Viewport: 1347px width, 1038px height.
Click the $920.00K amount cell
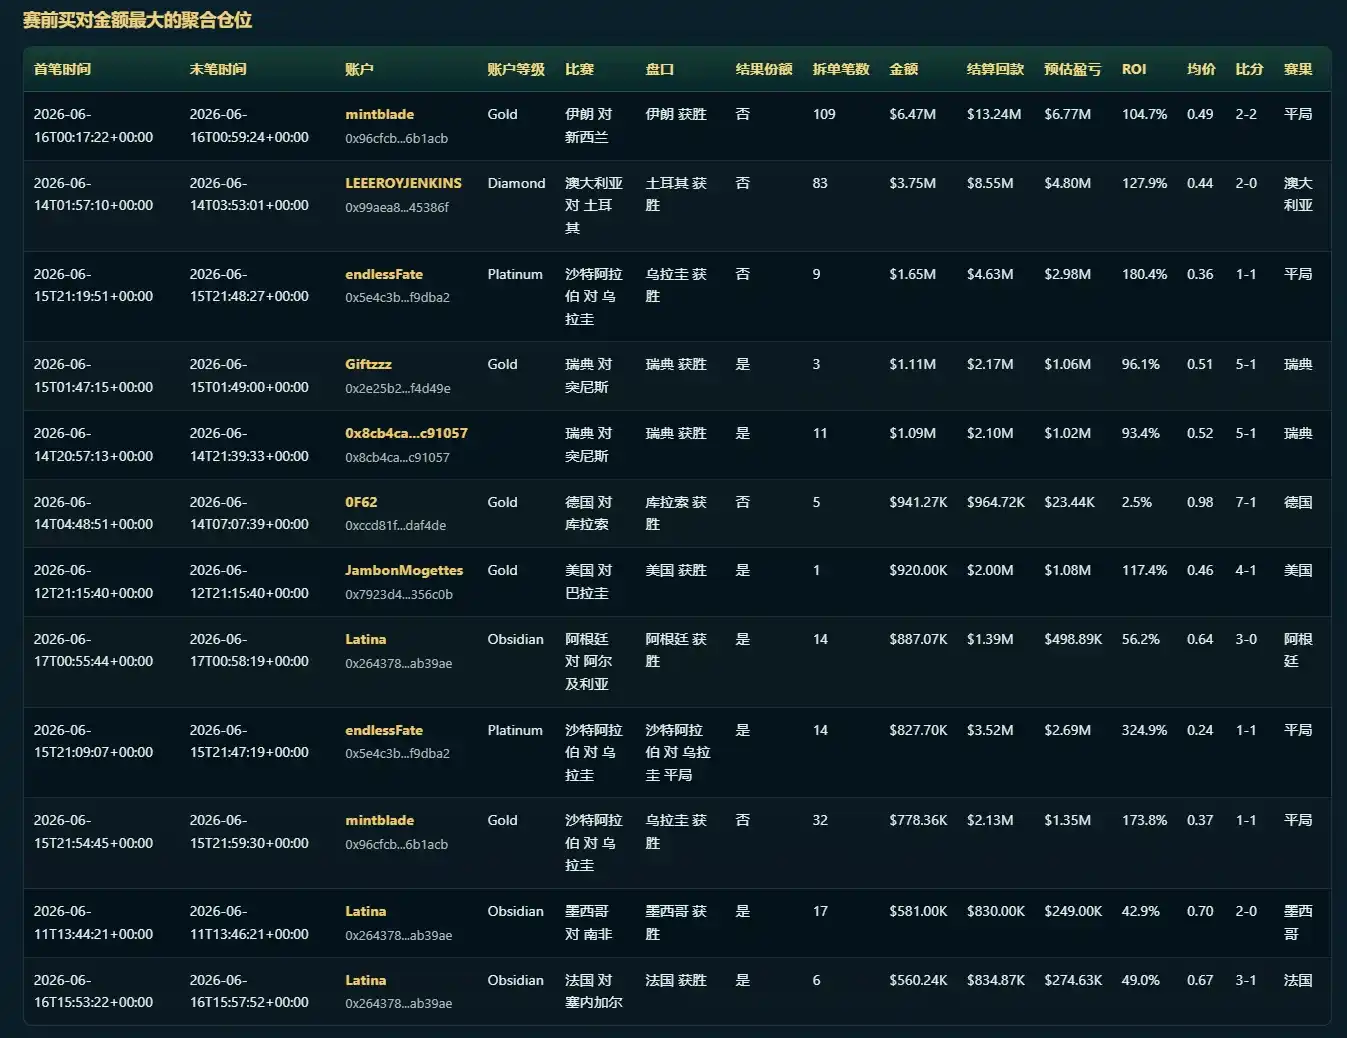point(918,570)
